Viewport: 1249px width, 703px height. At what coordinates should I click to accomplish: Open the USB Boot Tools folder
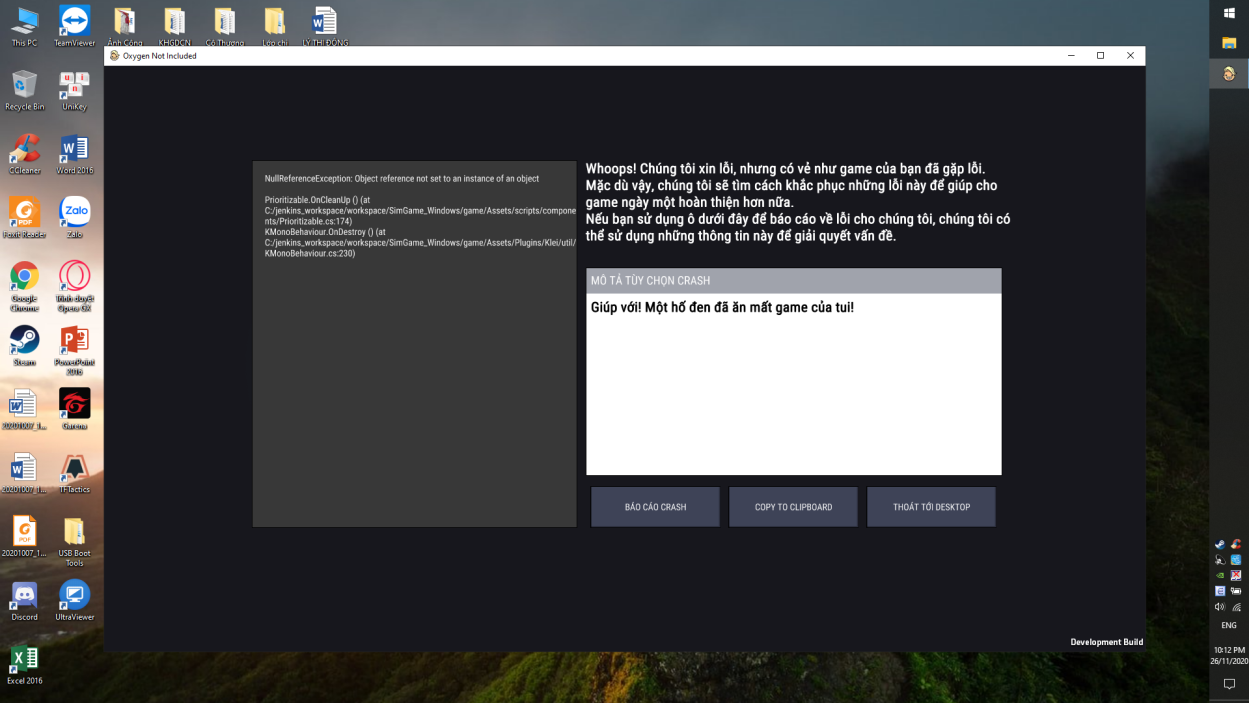(75, 542)
